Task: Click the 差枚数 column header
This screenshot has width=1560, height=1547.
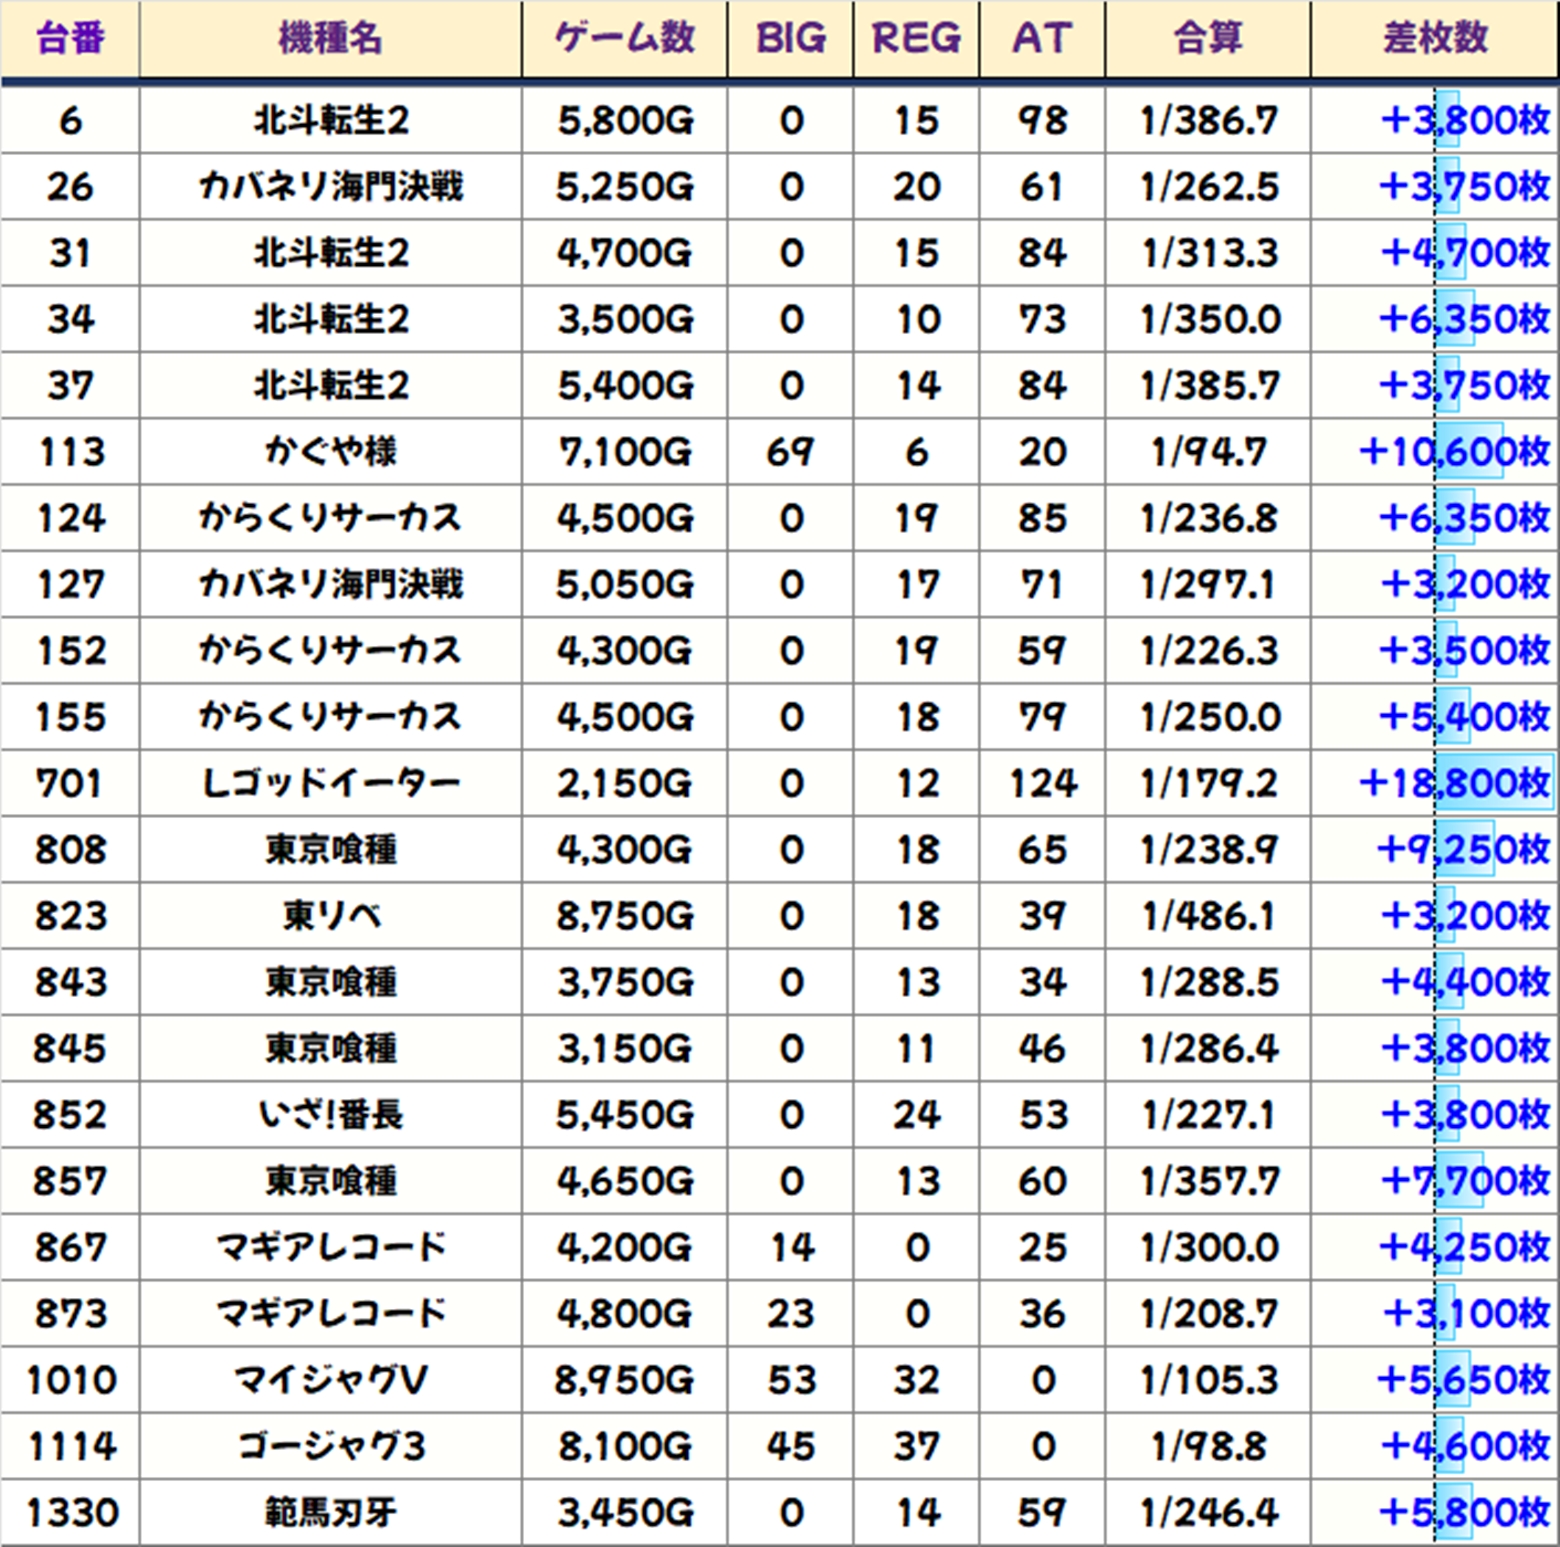Action: (1435, 38)
